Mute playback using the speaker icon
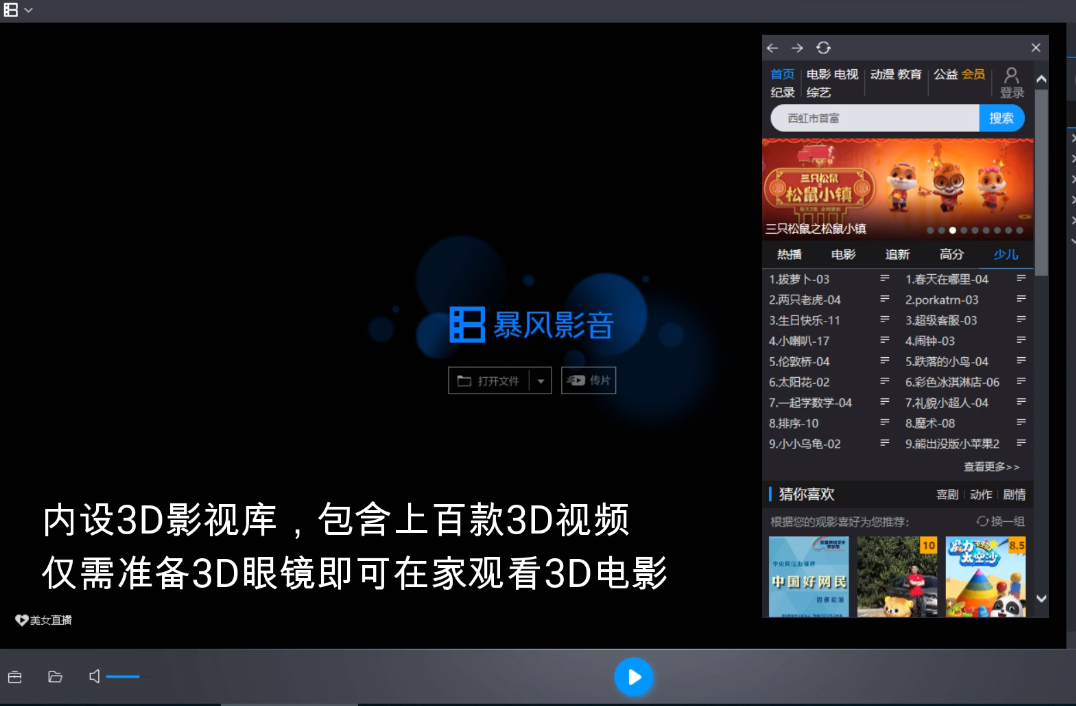 (93, 676)
